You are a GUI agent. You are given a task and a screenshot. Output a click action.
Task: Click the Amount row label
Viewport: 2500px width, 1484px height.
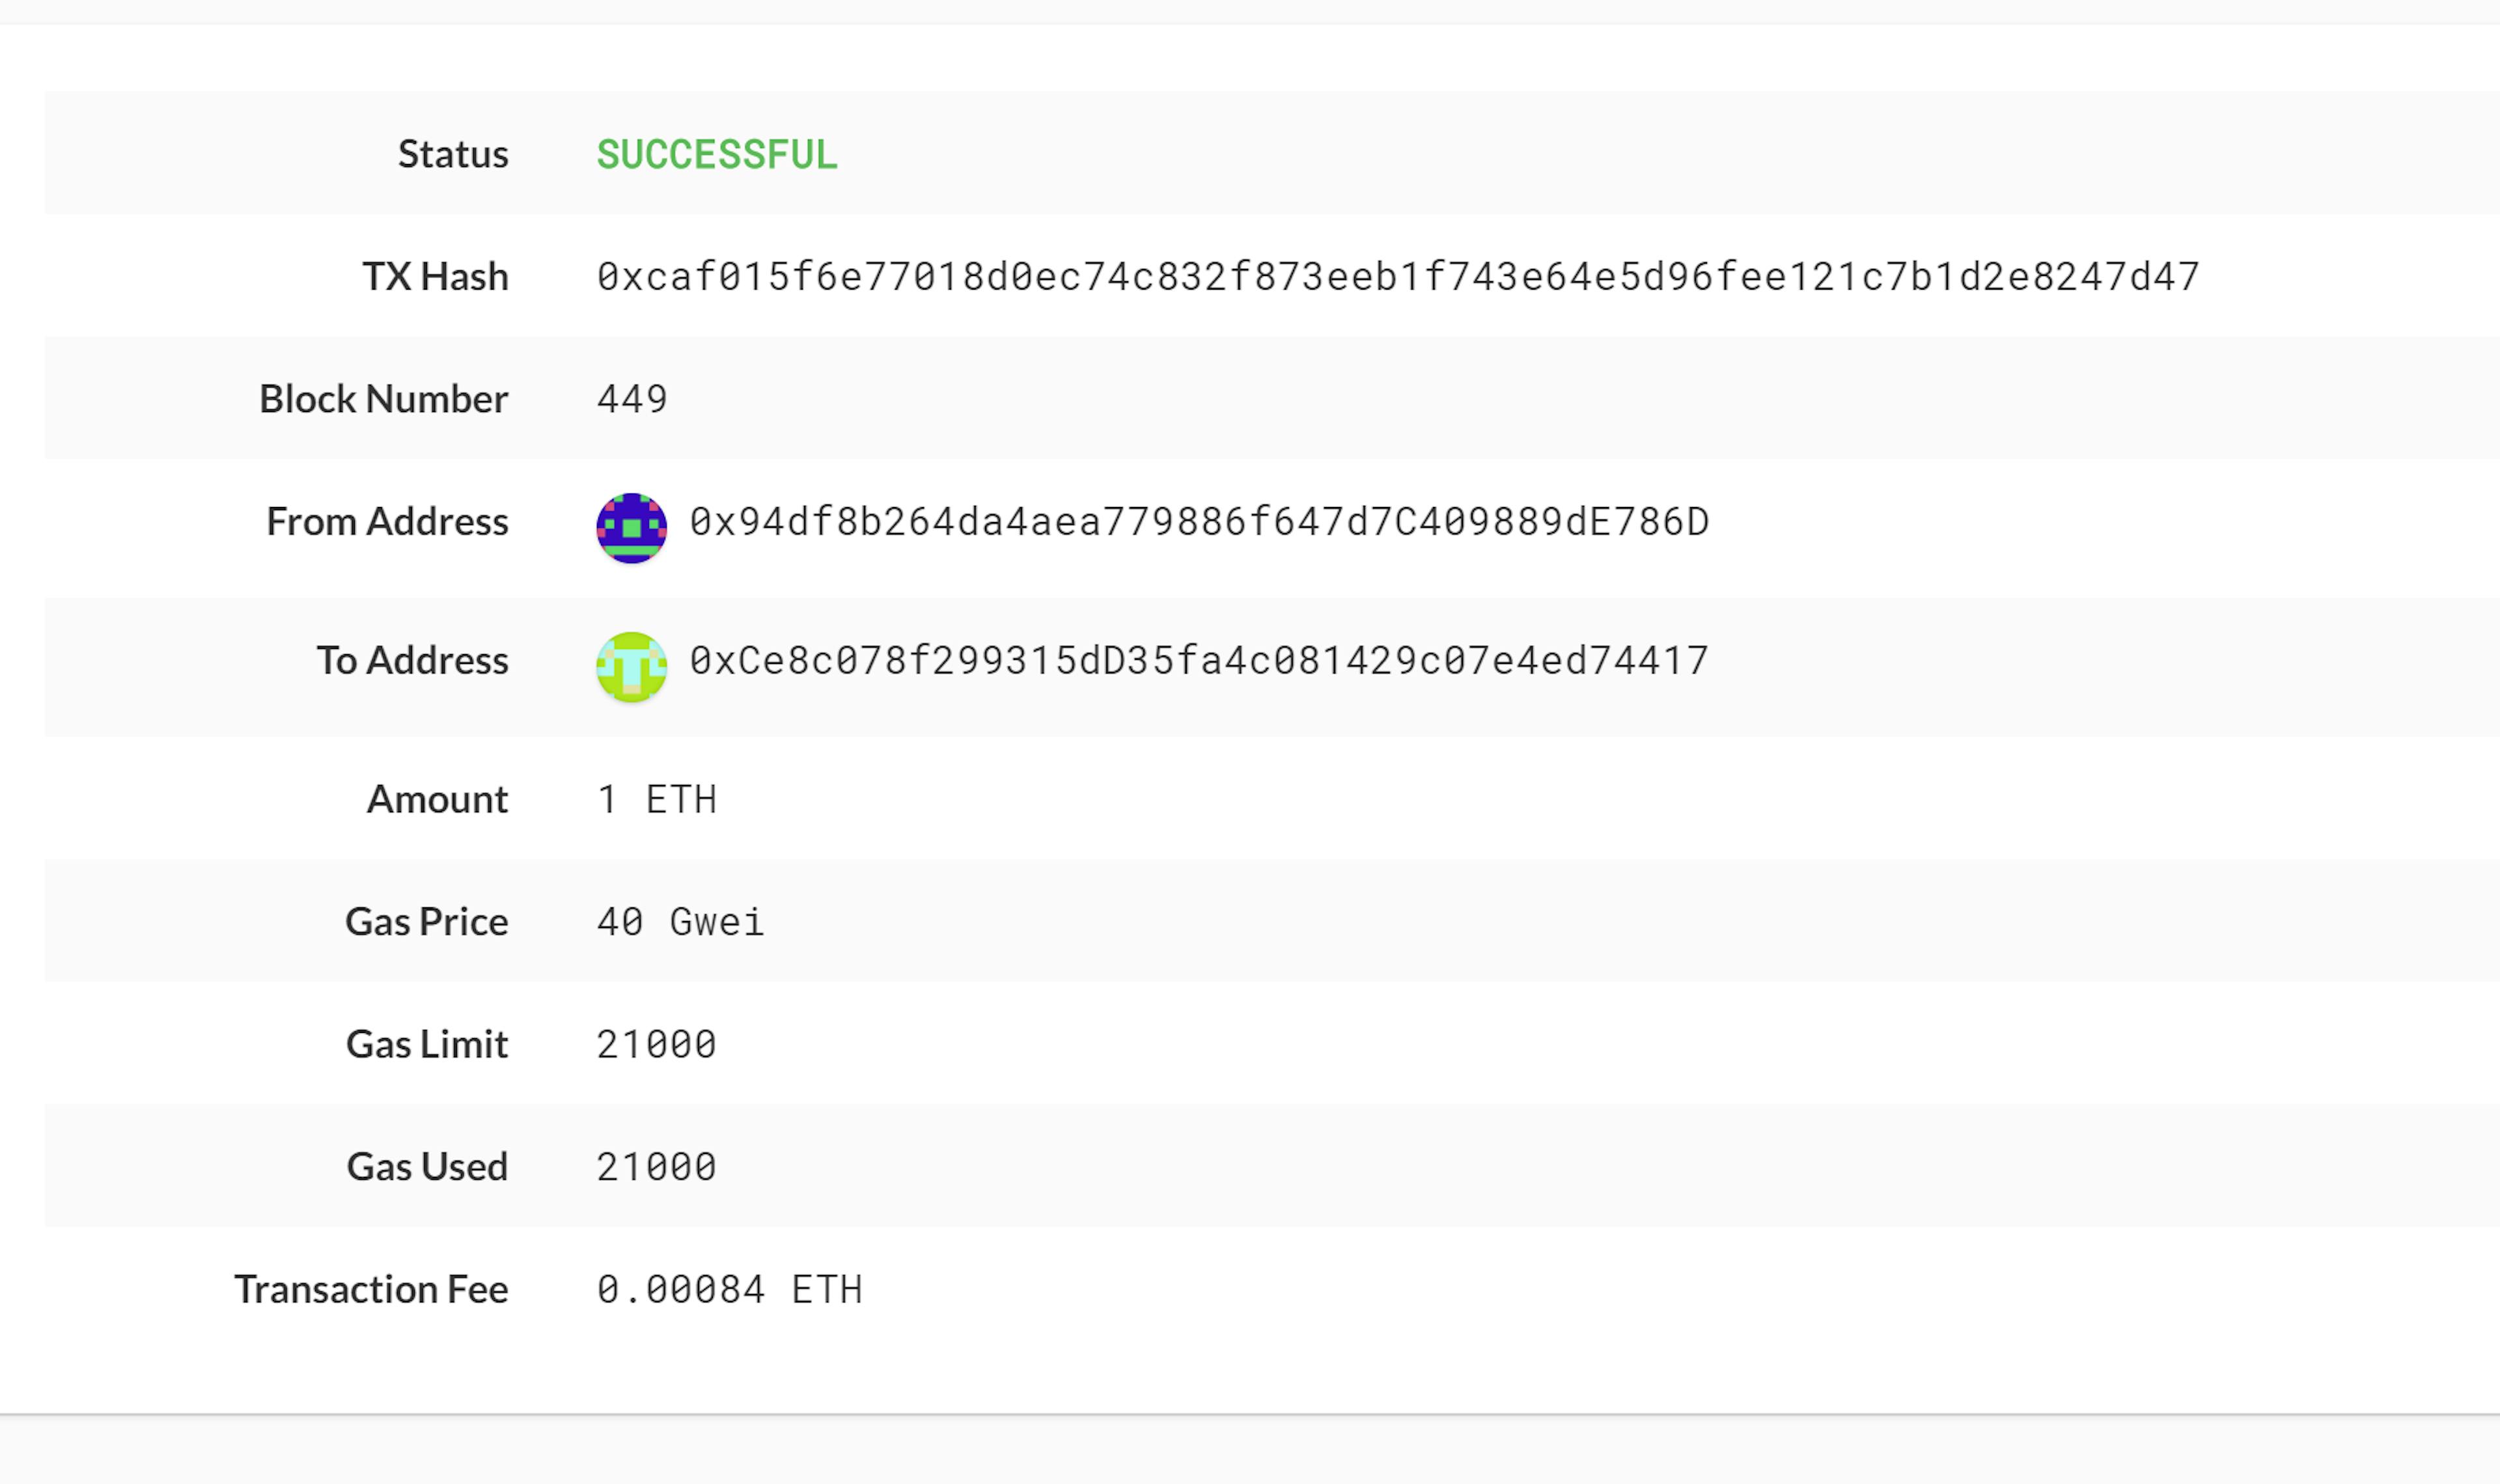tap(438, 799)
